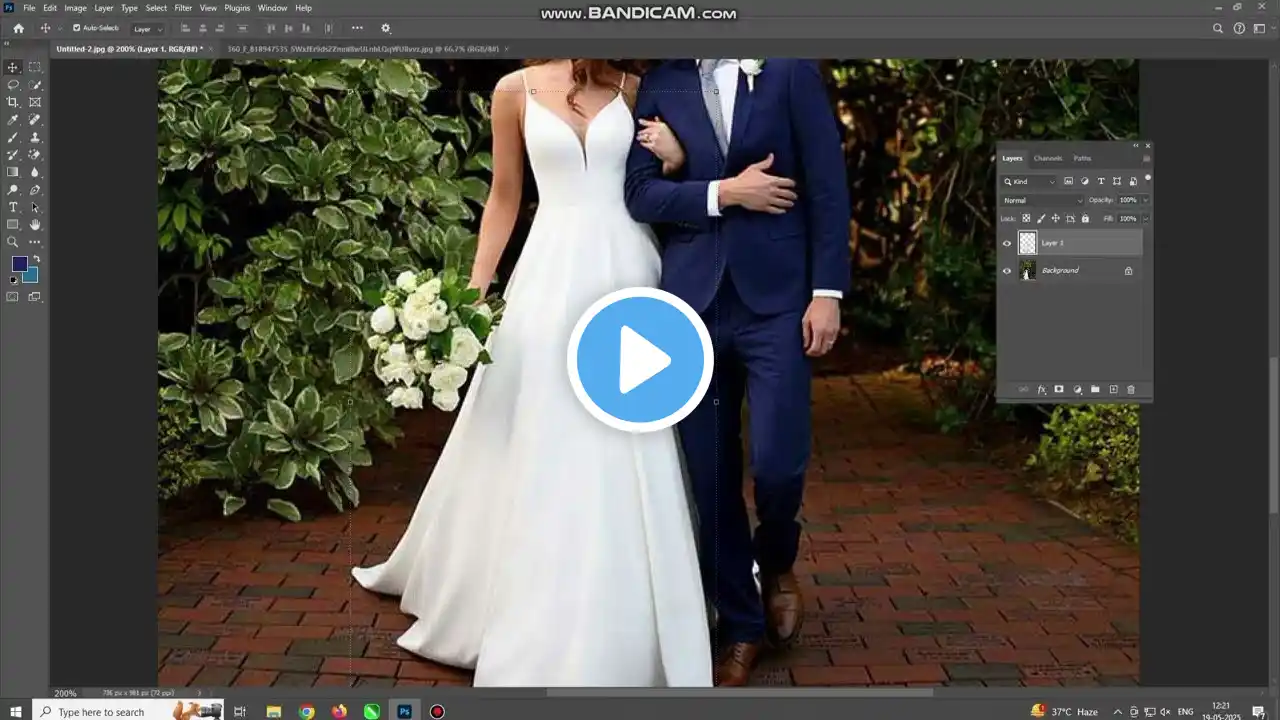Swap foreground and background colors
The image size is (1280, 720).
coord(36,260)
